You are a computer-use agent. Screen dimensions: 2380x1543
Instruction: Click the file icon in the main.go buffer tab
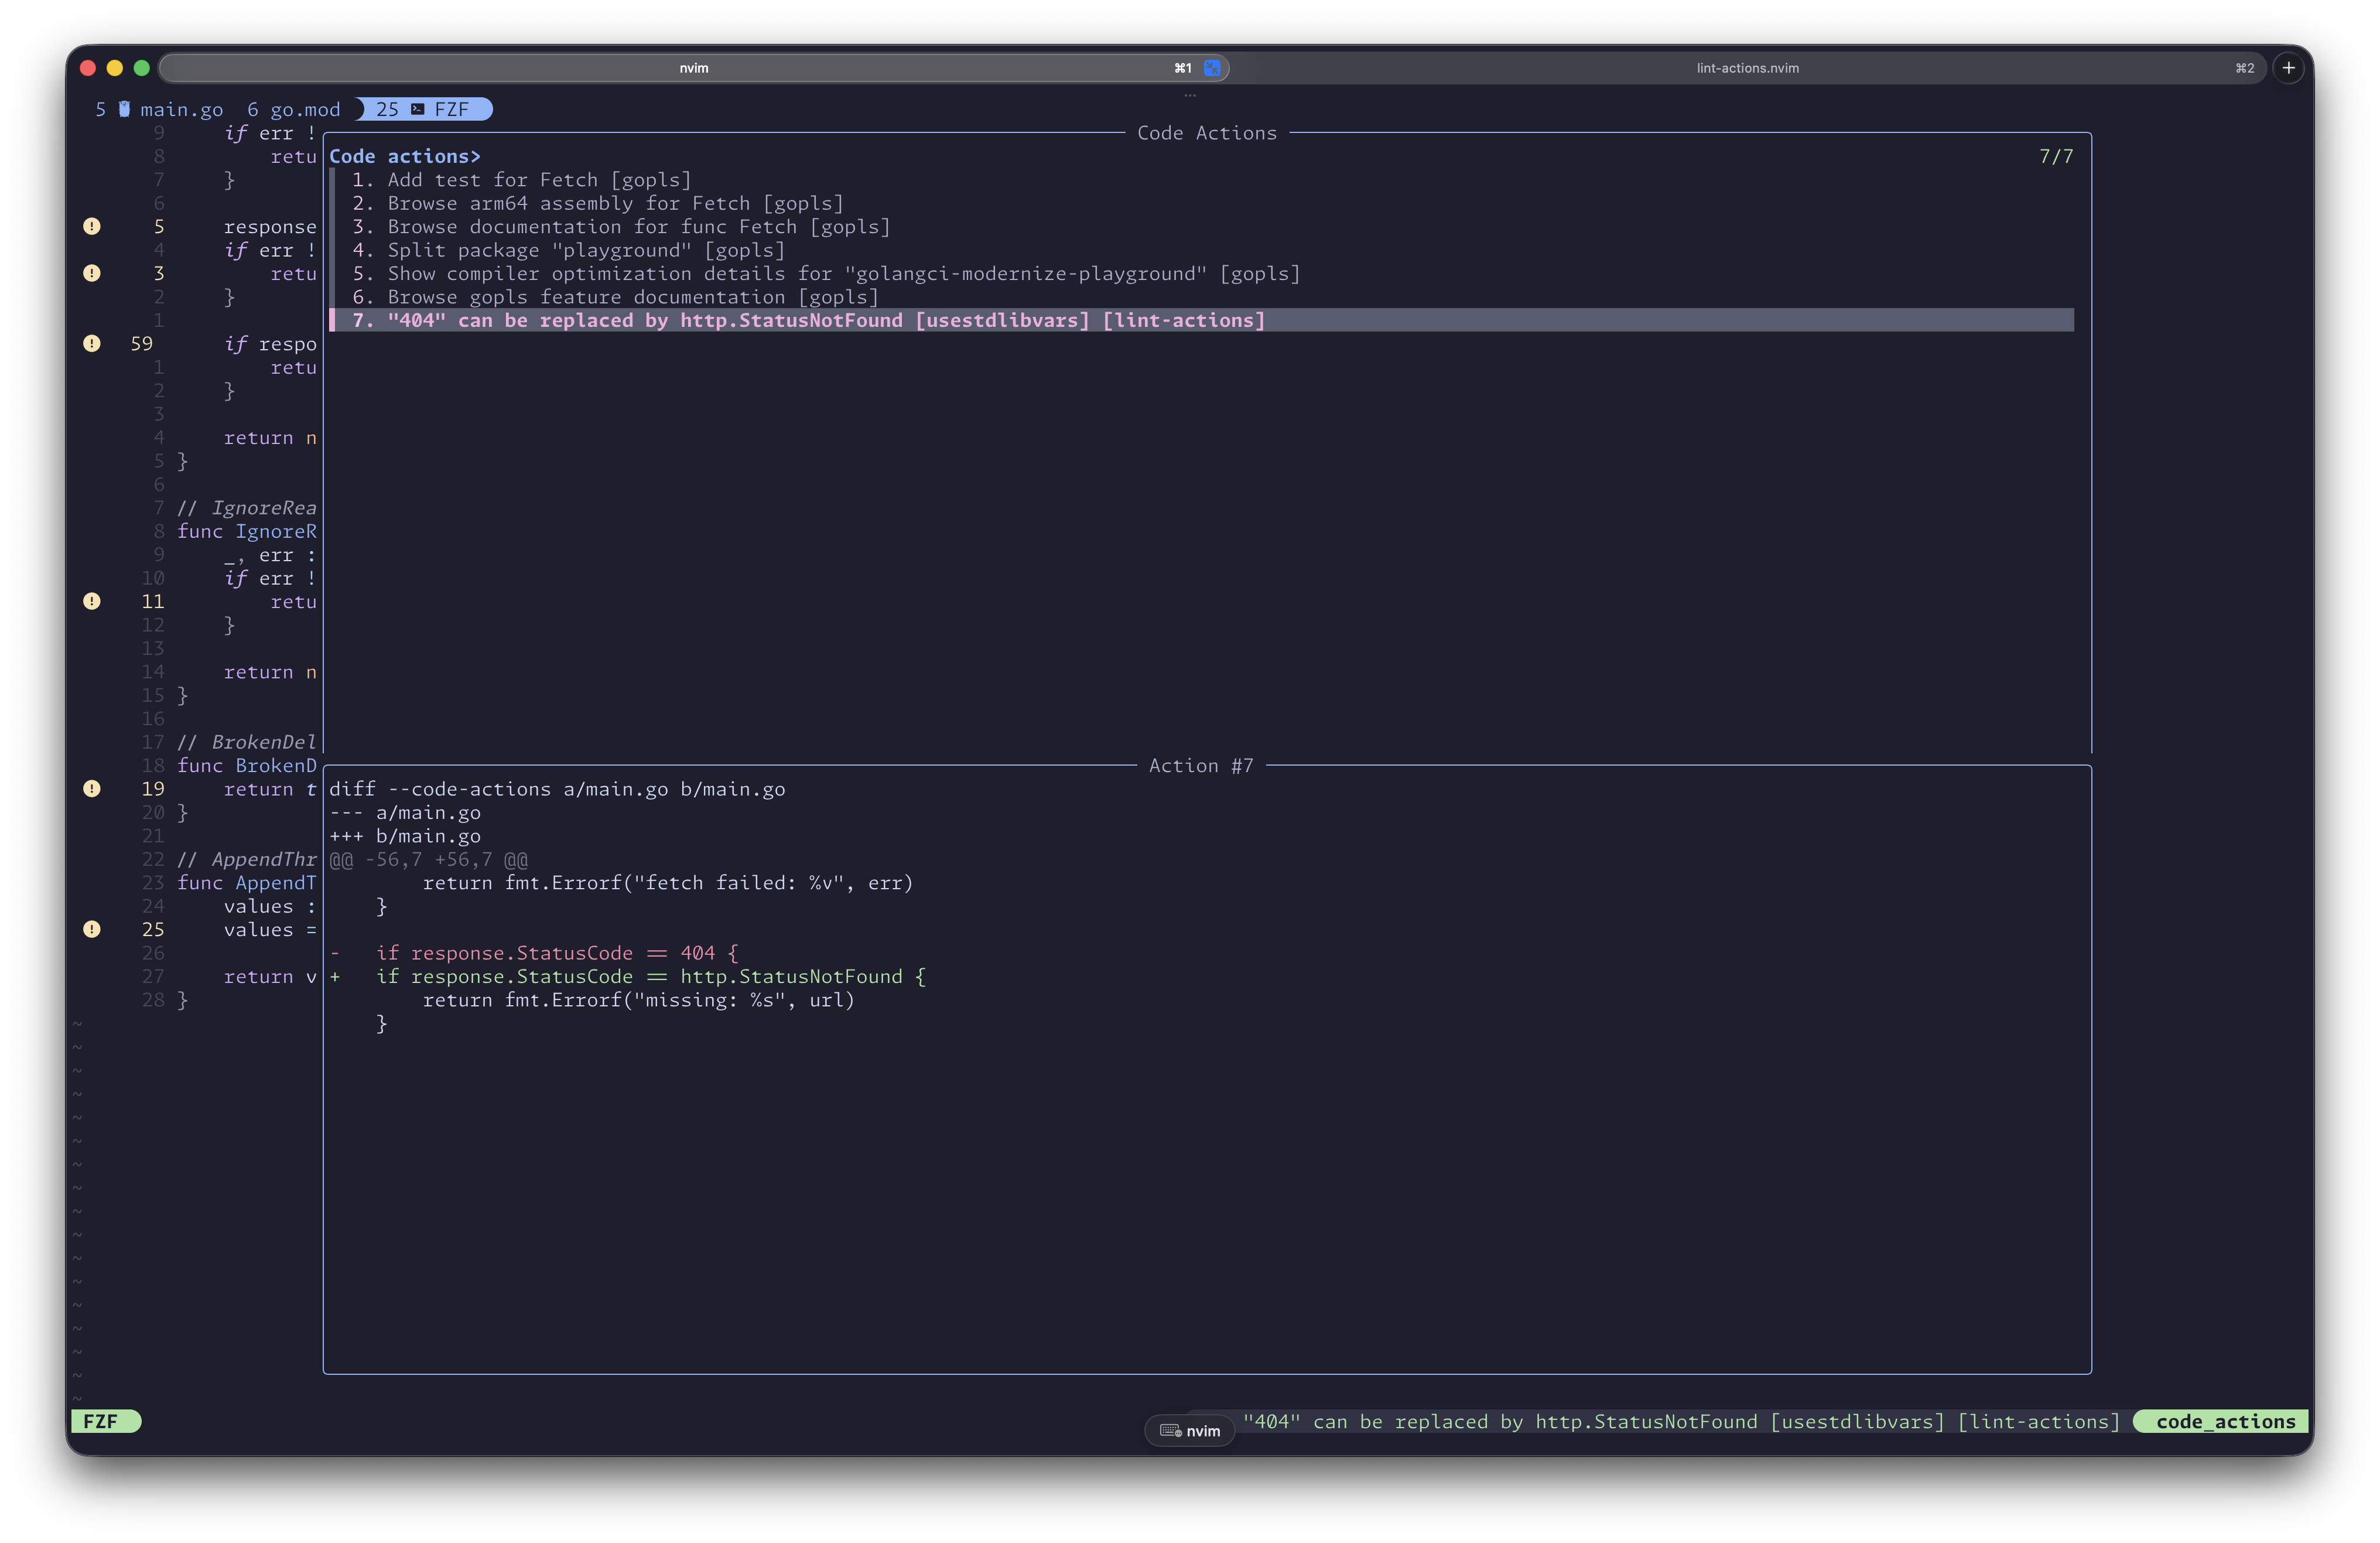tap(124, 109)
